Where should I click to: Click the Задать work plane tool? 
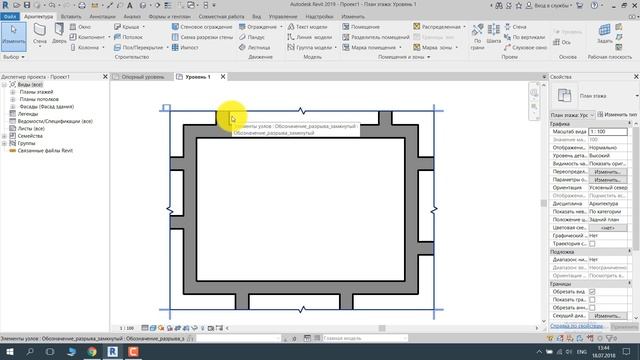(x=604, y=33)
